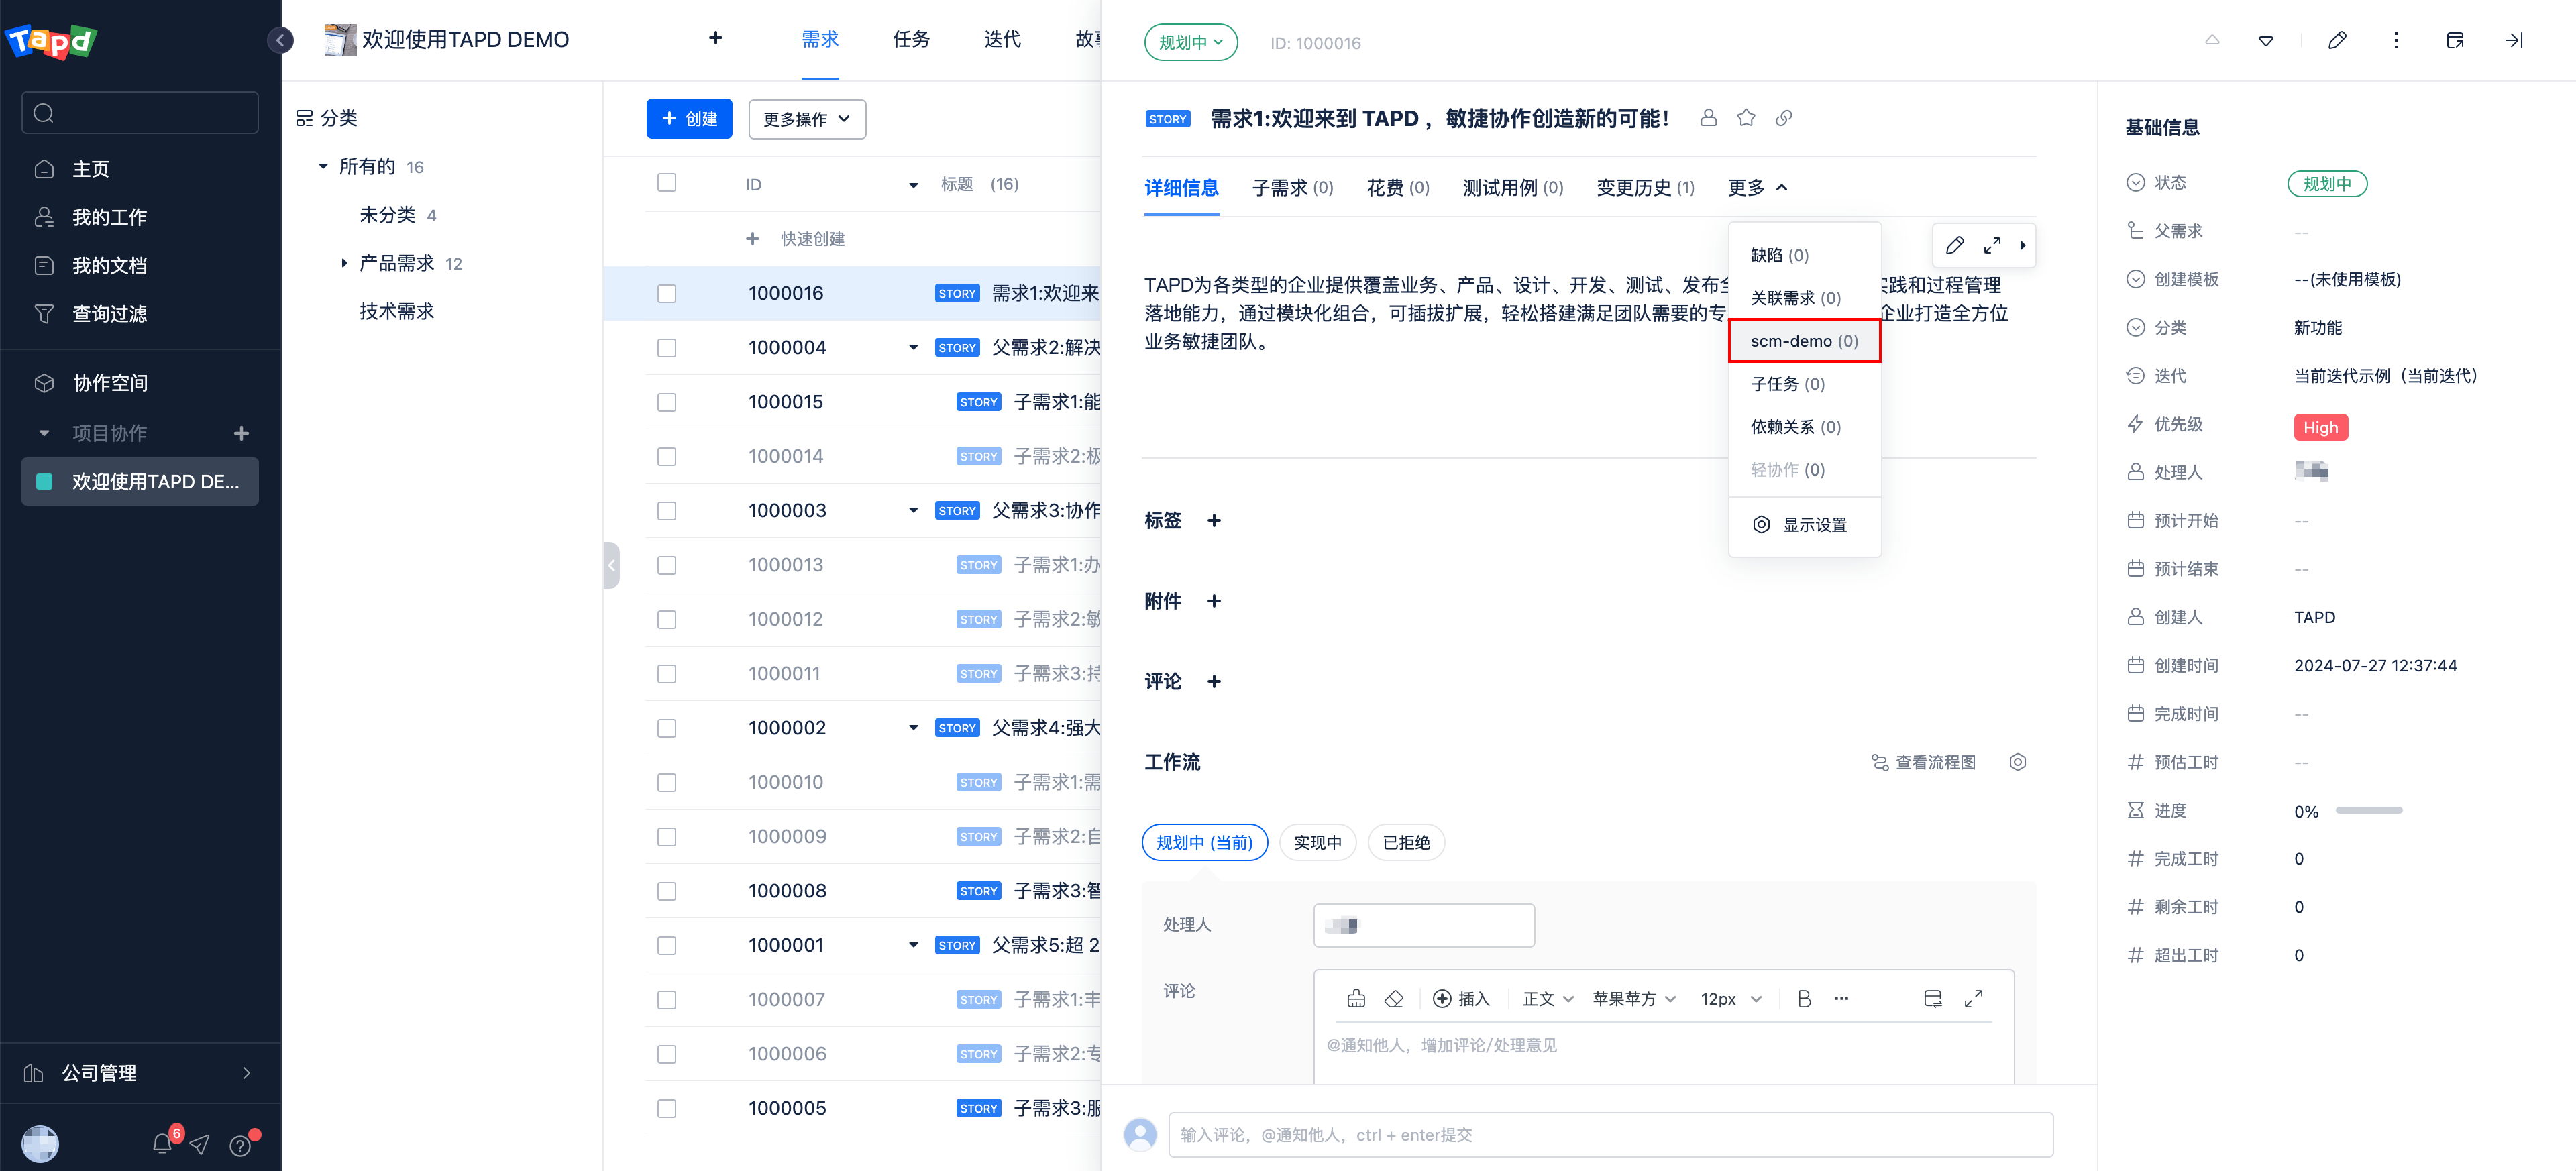Screen dimensions: 2576x1171
Task: Open 显示设置 in dropdown menu
Action: click(x=1804, y=525)
